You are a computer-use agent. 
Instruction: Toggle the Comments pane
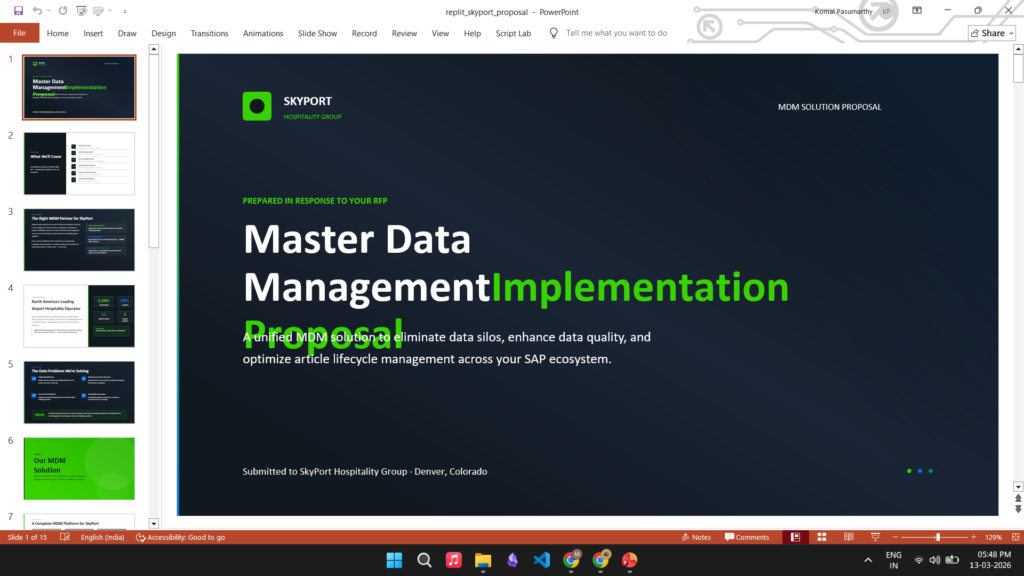pos(746,537)
